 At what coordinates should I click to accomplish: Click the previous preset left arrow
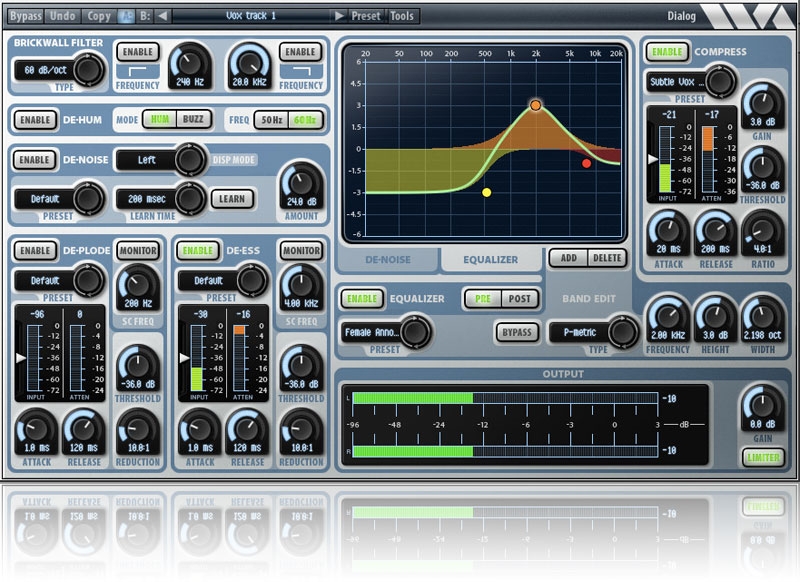(x=164, y=16)
